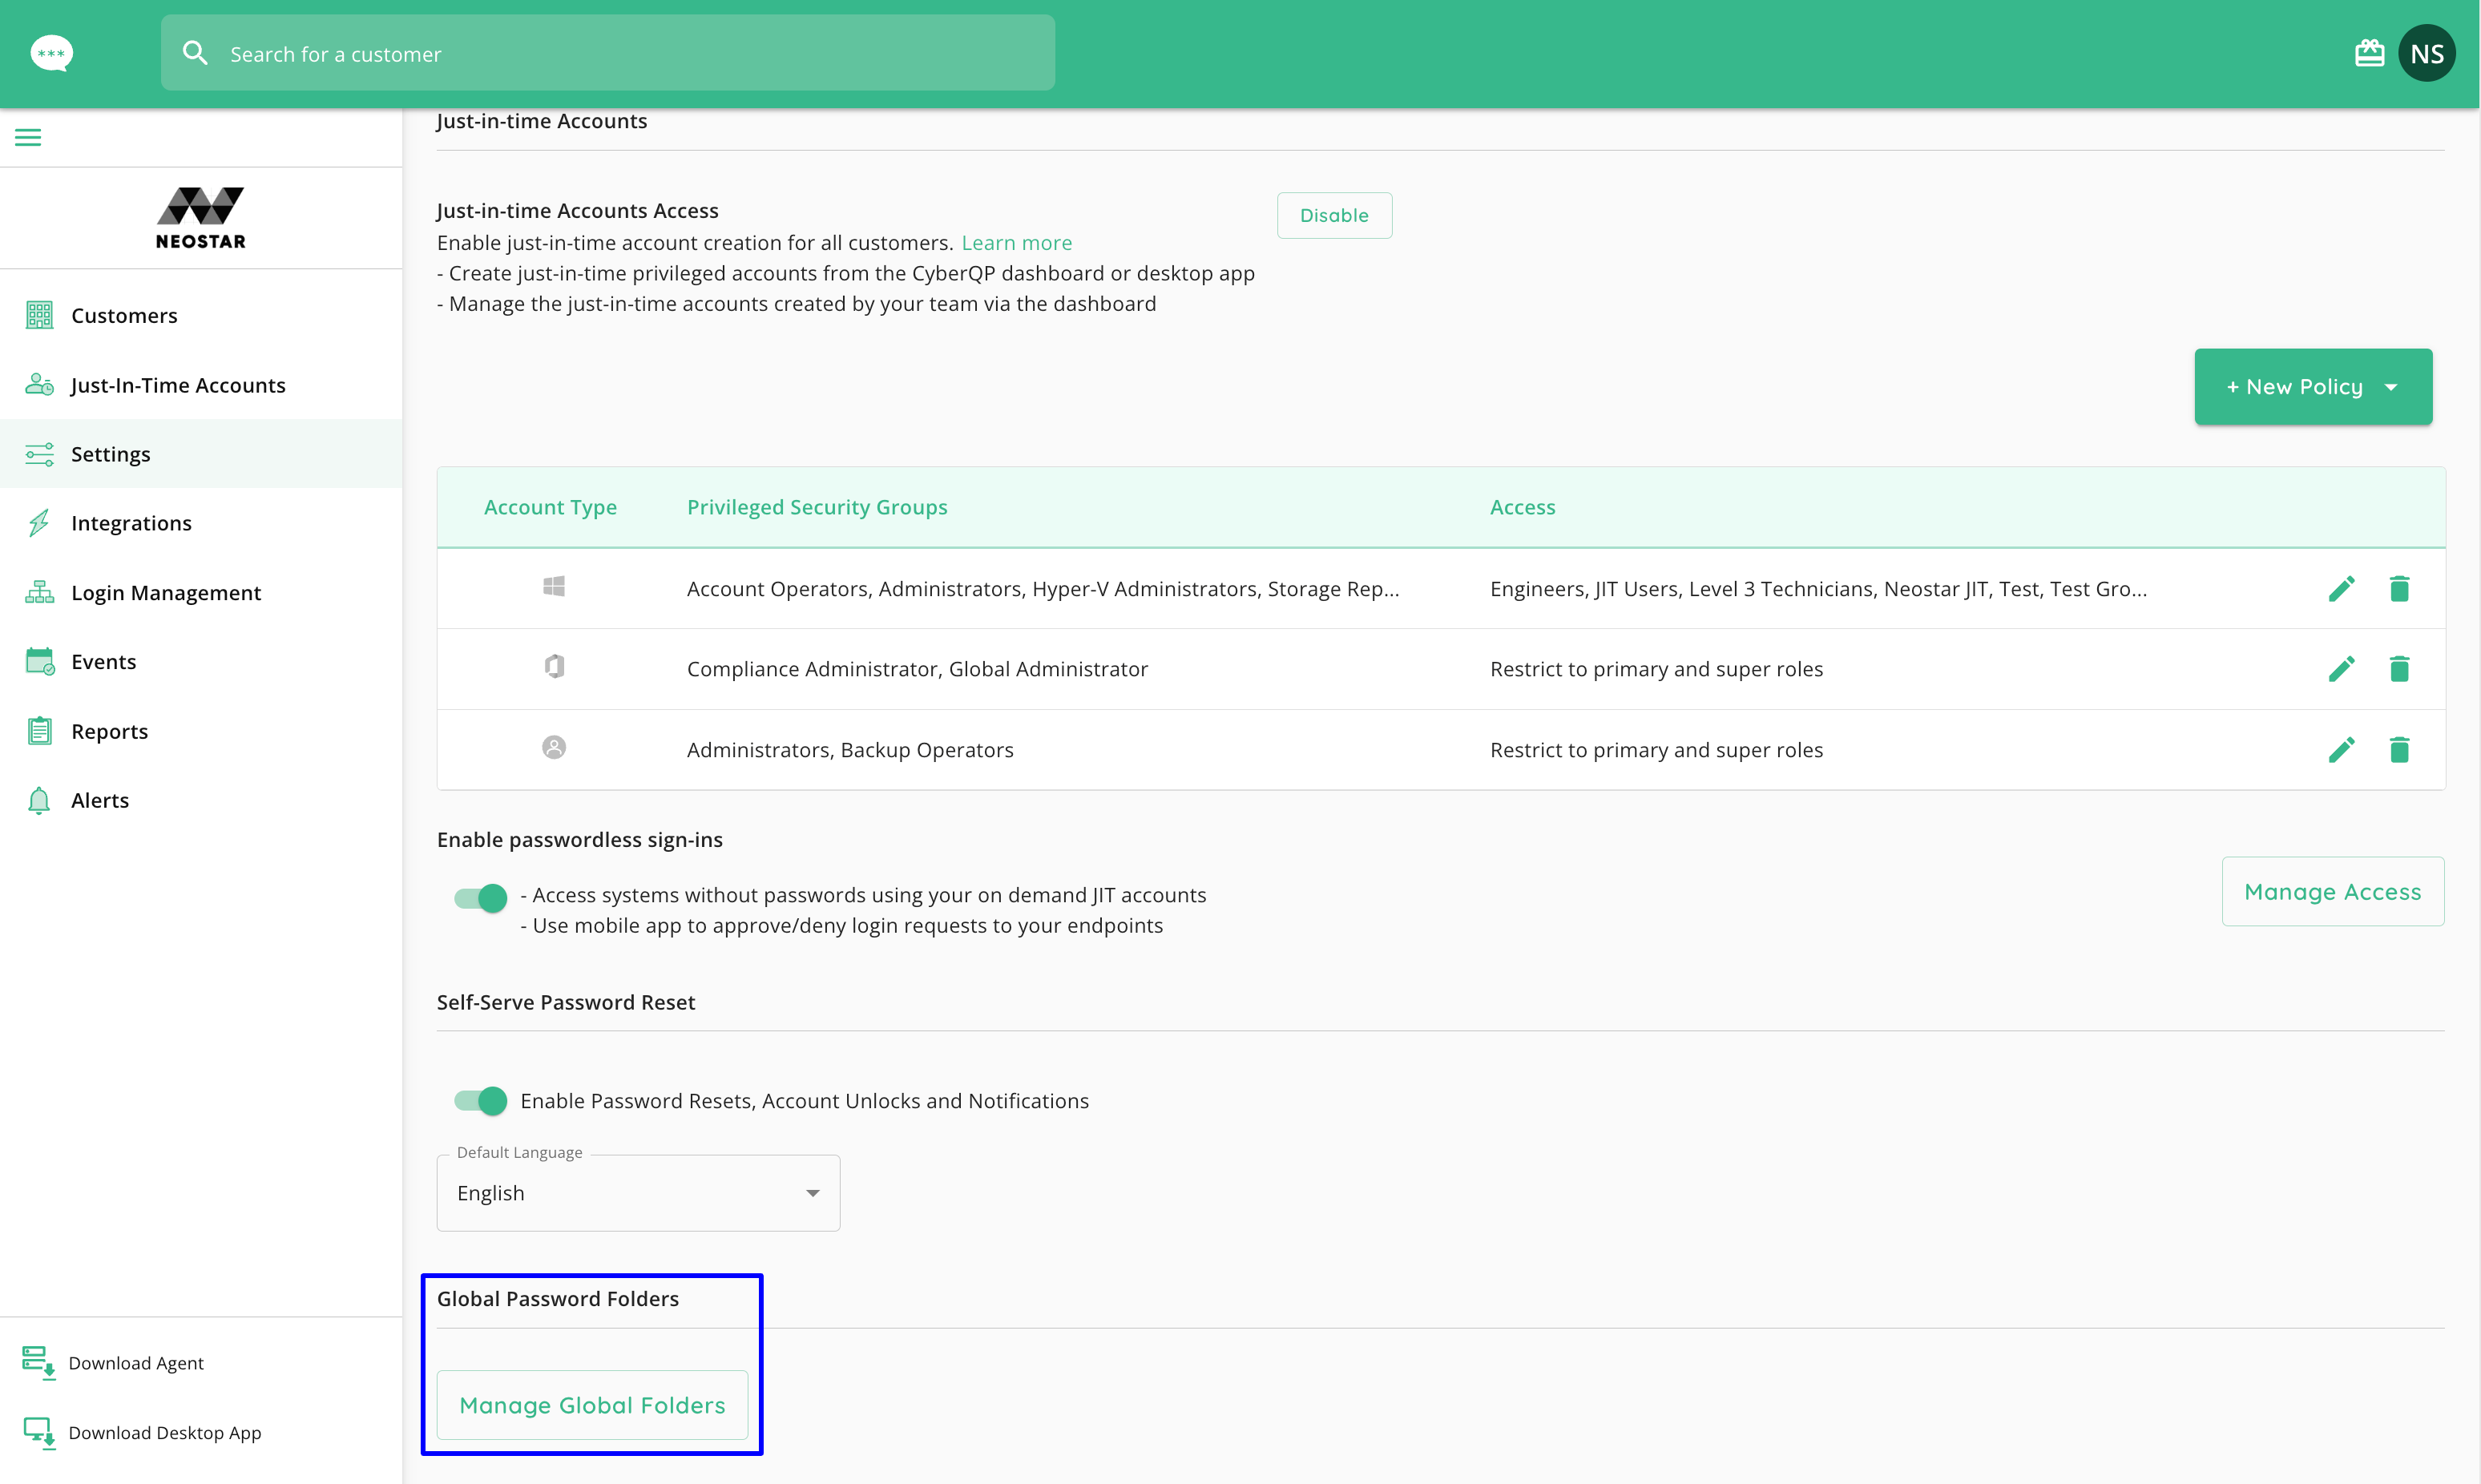This screenshot has height=1484, width=2481.
Task: Click the Customers building icon
Action: click(x=39, y=315)
